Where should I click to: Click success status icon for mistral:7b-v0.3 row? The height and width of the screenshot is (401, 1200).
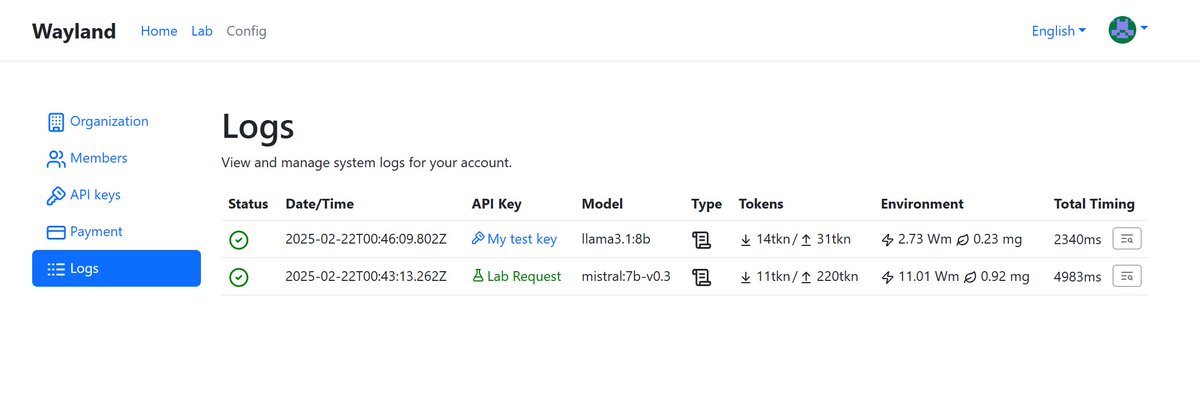coord(238,277)
